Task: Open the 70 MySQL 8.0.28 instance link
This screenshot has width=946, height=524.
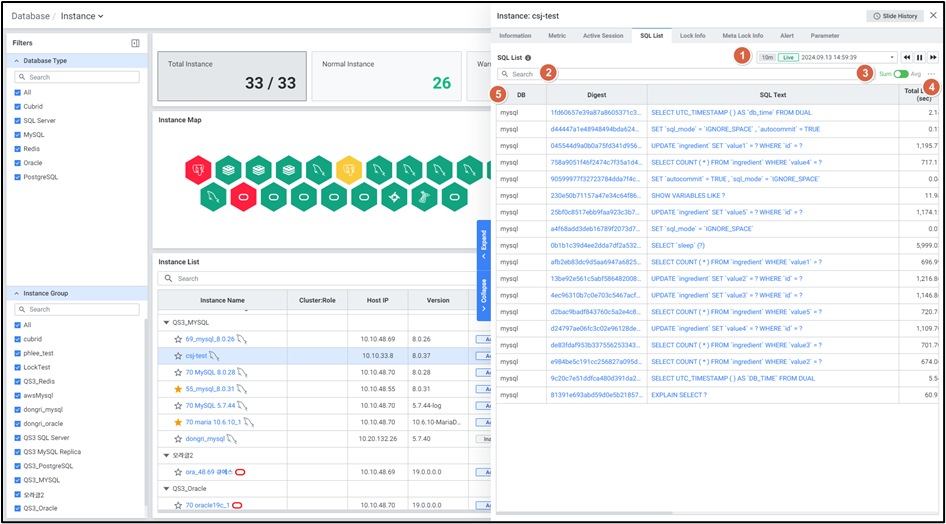Action: [210, 372]
